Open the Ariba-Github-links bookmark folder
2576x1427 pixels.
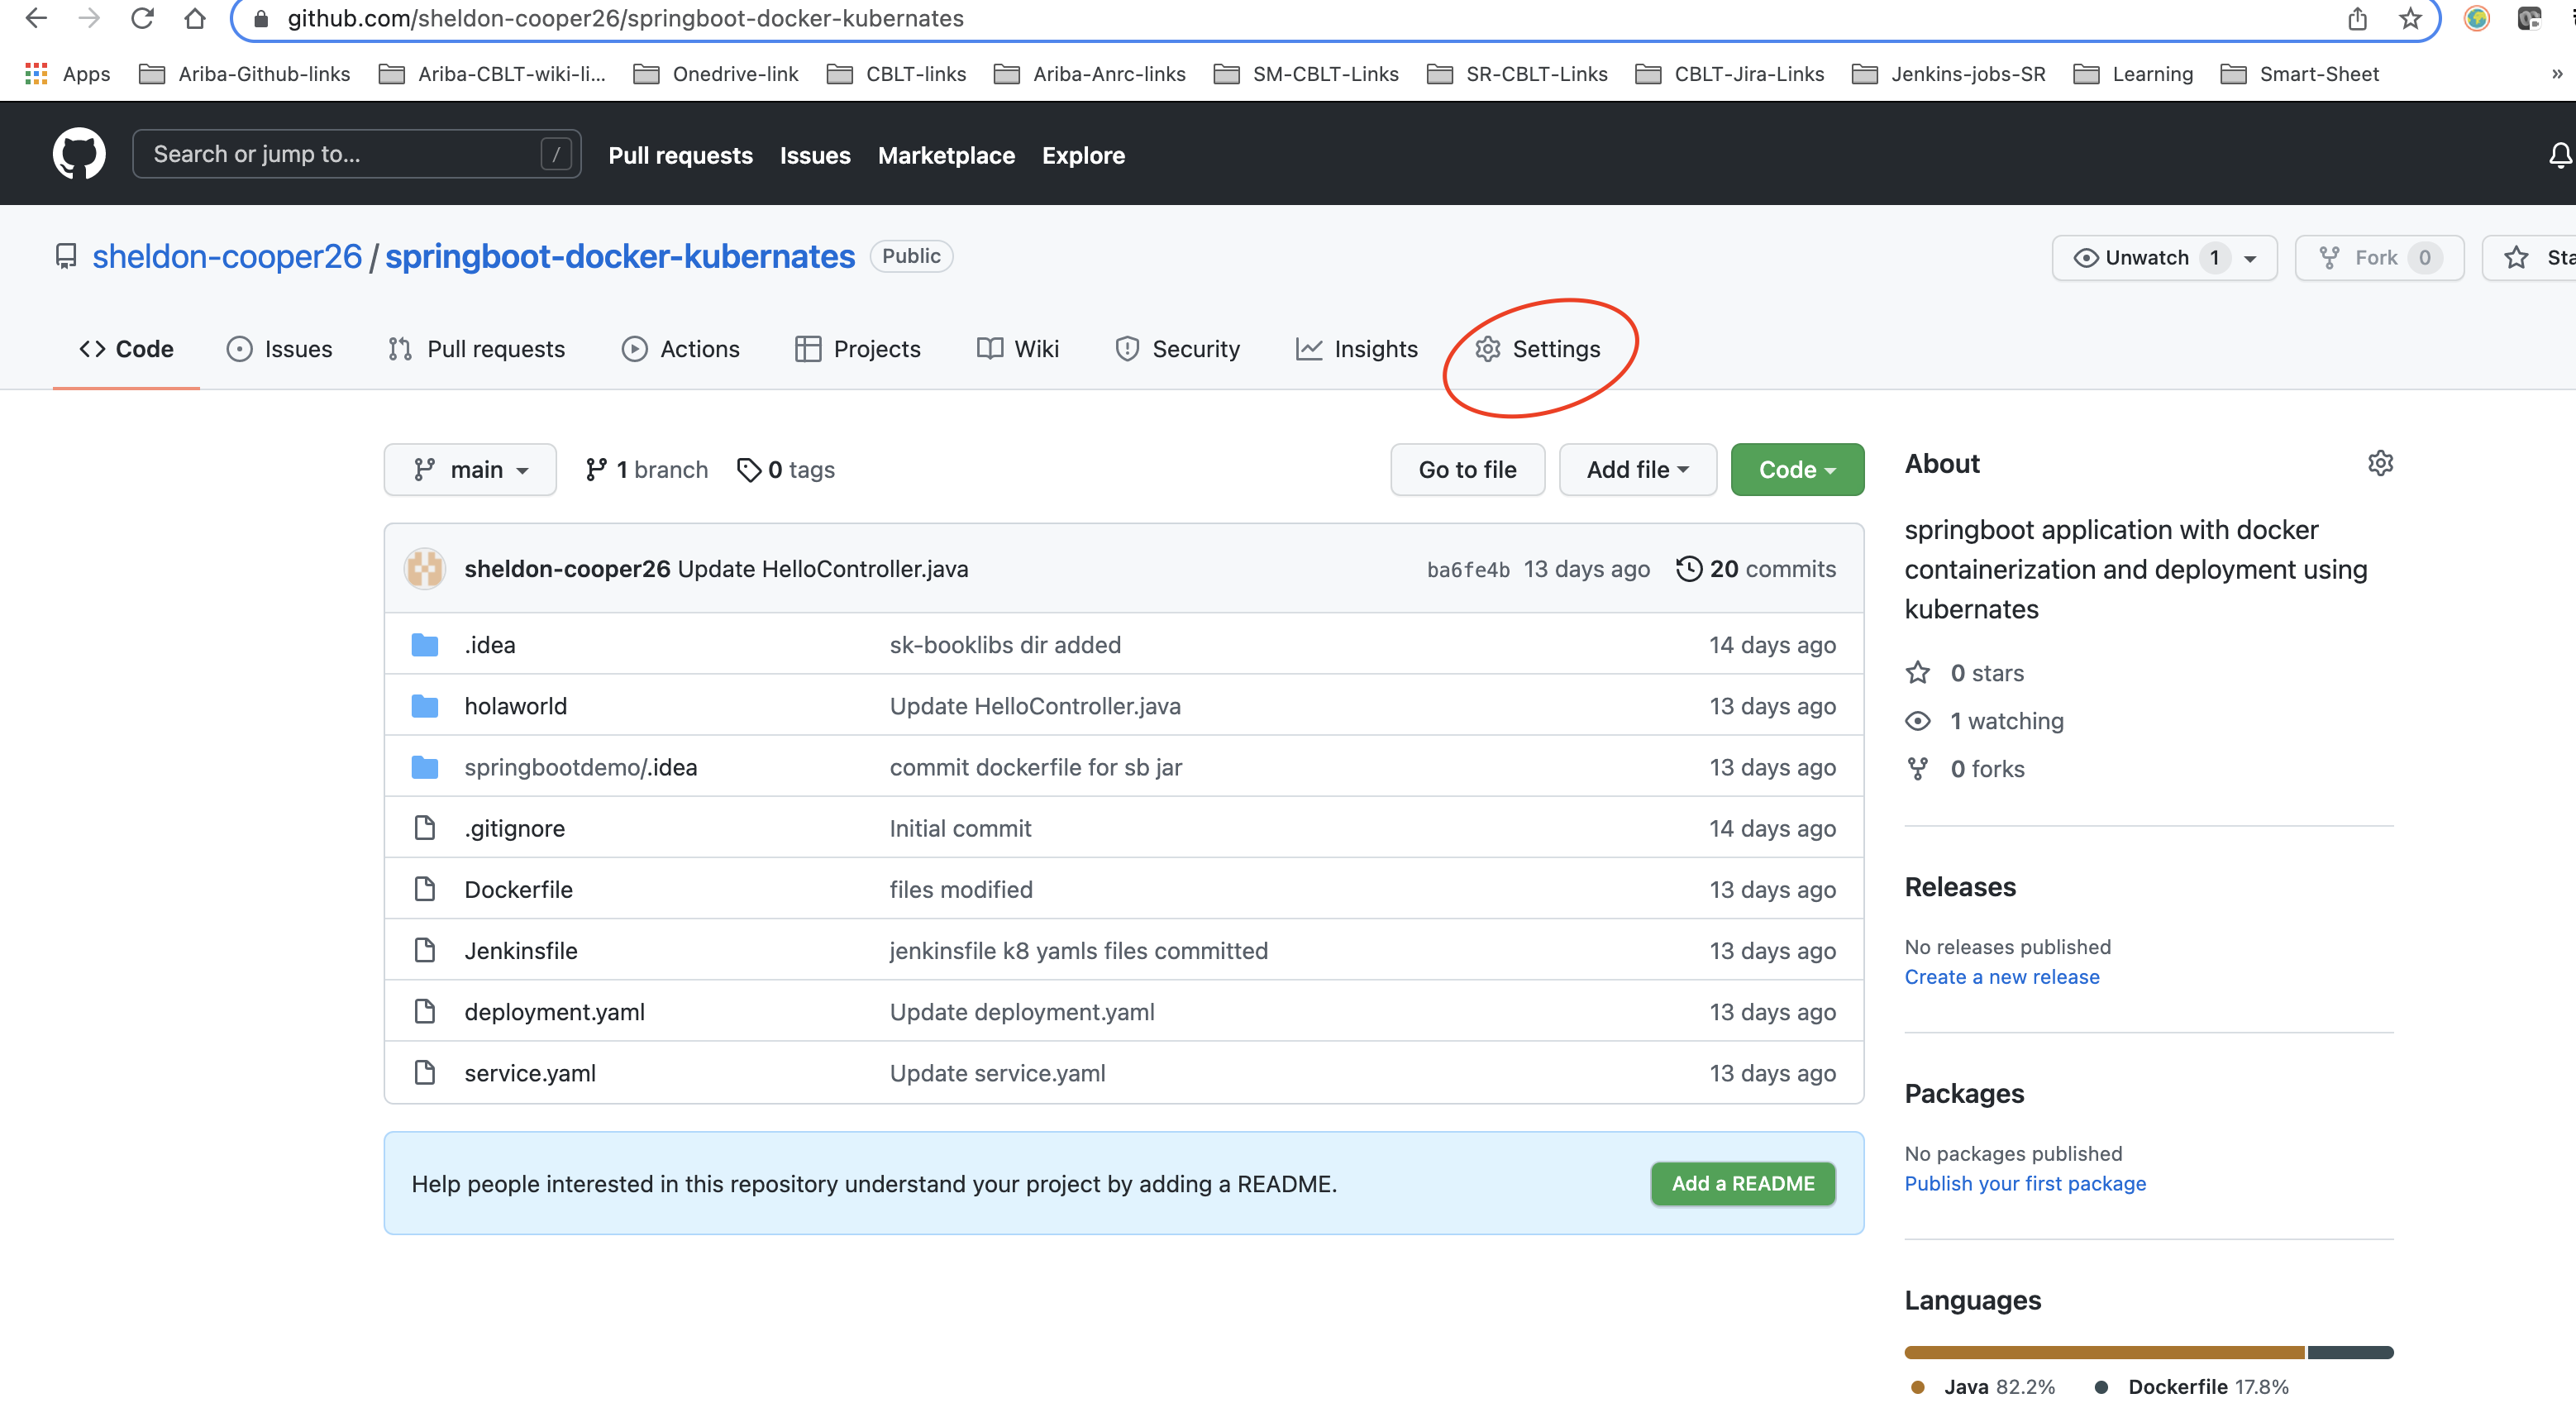(x=245, y=74)
